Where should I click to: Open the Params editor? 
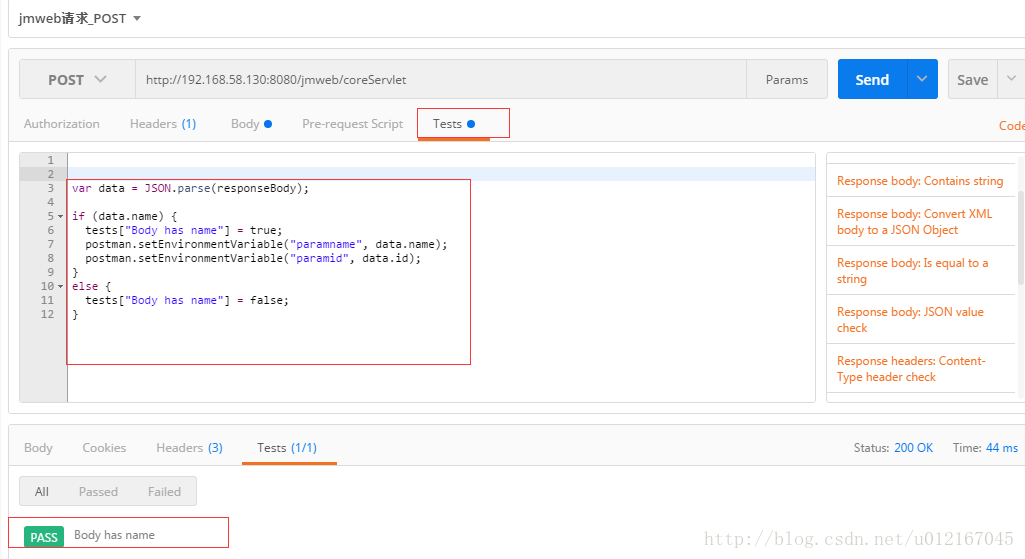pyautogui.click(x=786, y=80)
